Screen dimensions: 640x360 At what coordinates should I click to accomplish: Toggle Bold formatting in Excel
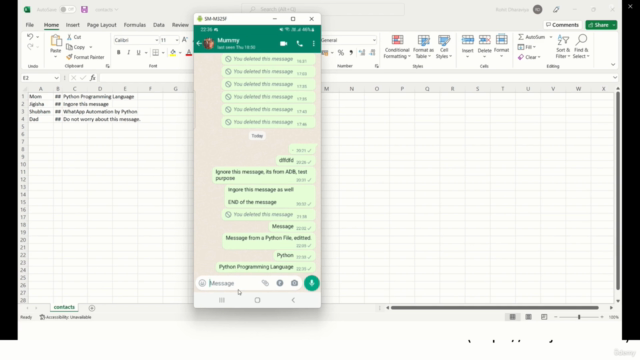click(x=118, y=52)
